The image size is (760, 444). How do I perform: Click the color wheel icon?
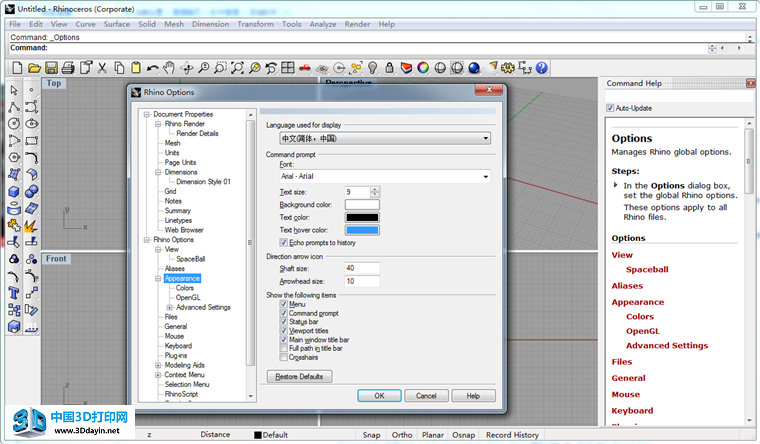423,68
